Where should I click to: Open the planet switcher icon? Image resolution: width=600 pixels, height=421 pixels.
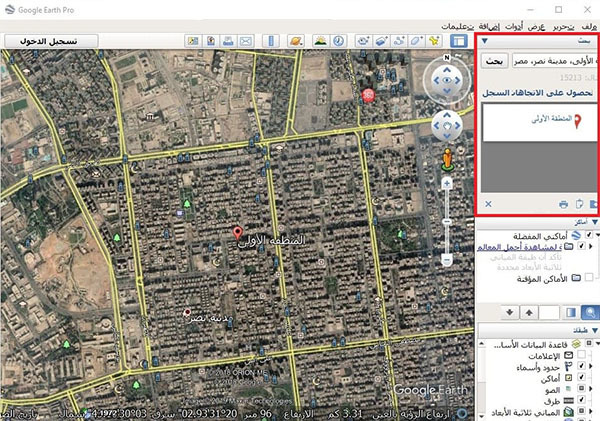pyautogui.click(x=296, y=41)
